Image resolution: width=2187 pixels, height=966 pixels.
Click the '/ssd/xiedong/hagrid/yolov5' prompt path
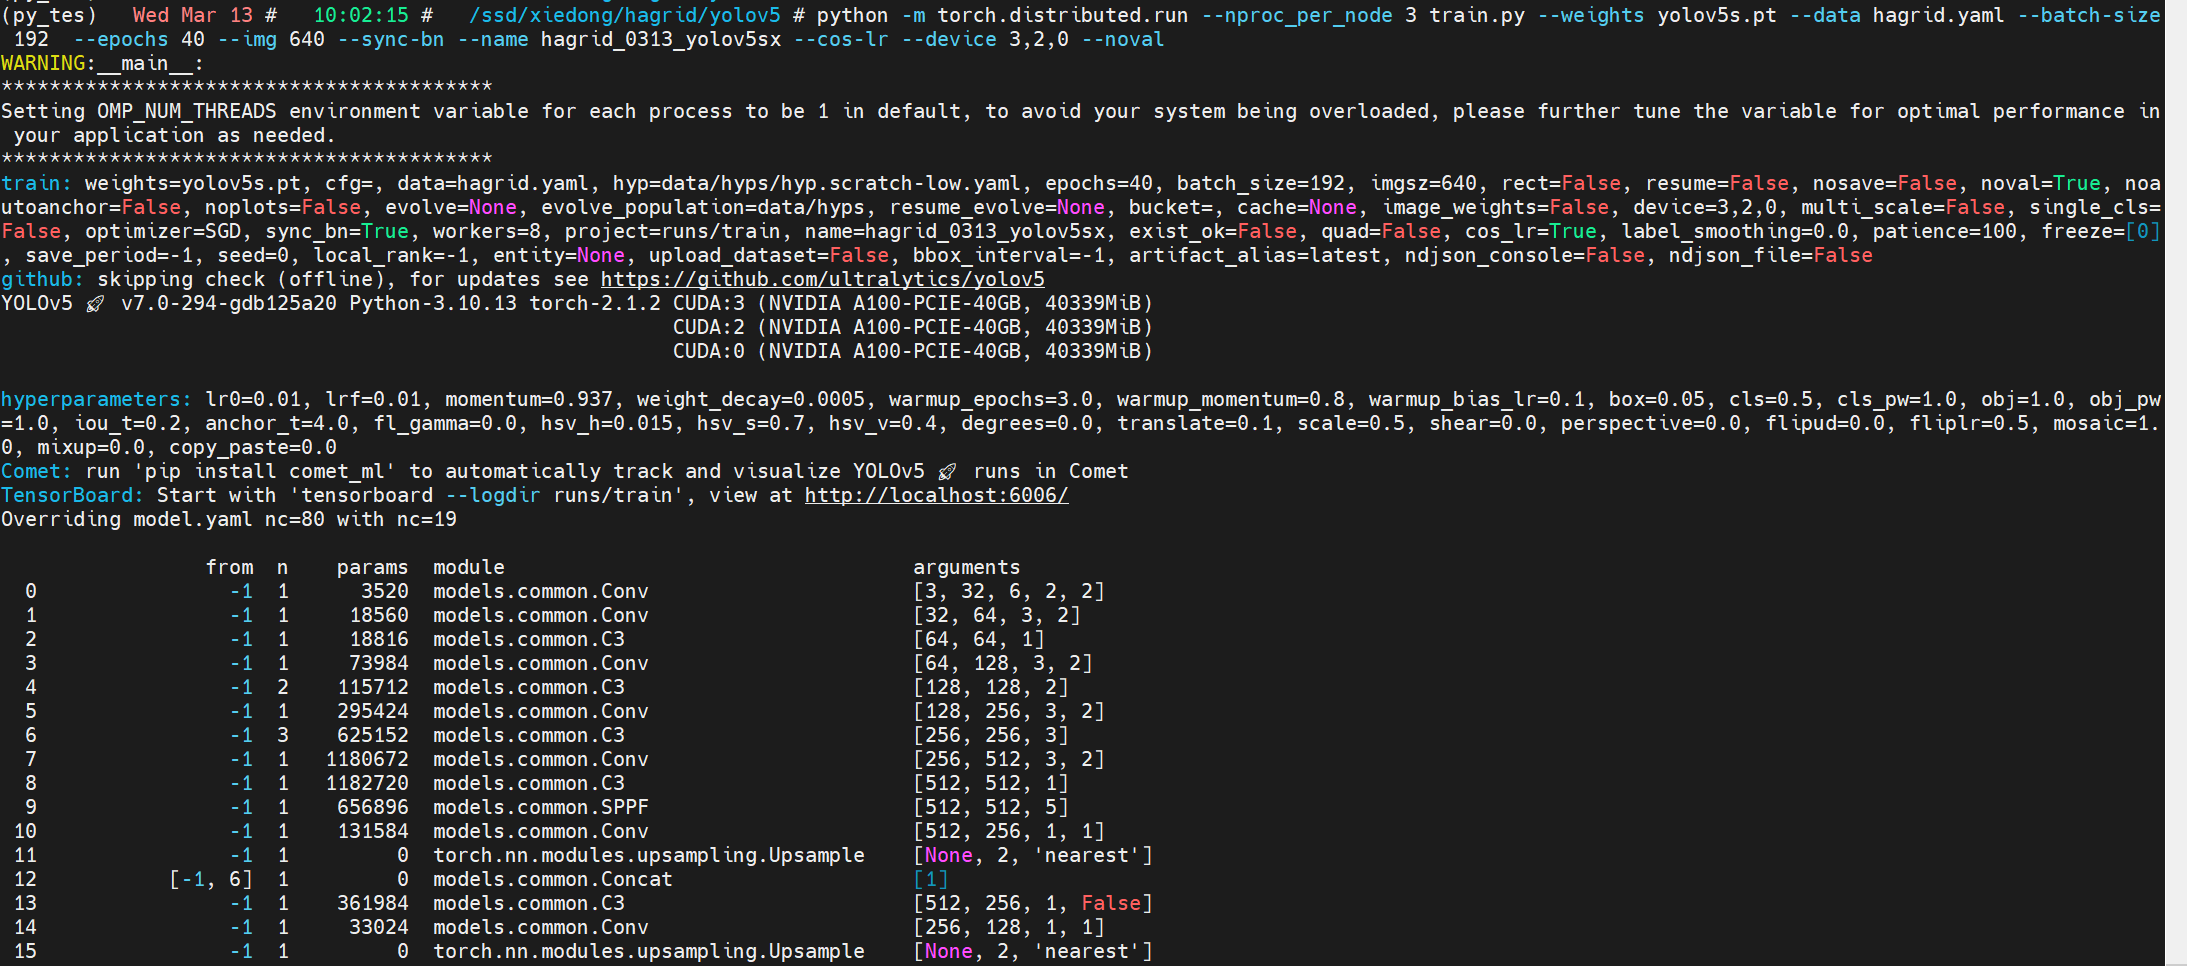tap(625, 15)
